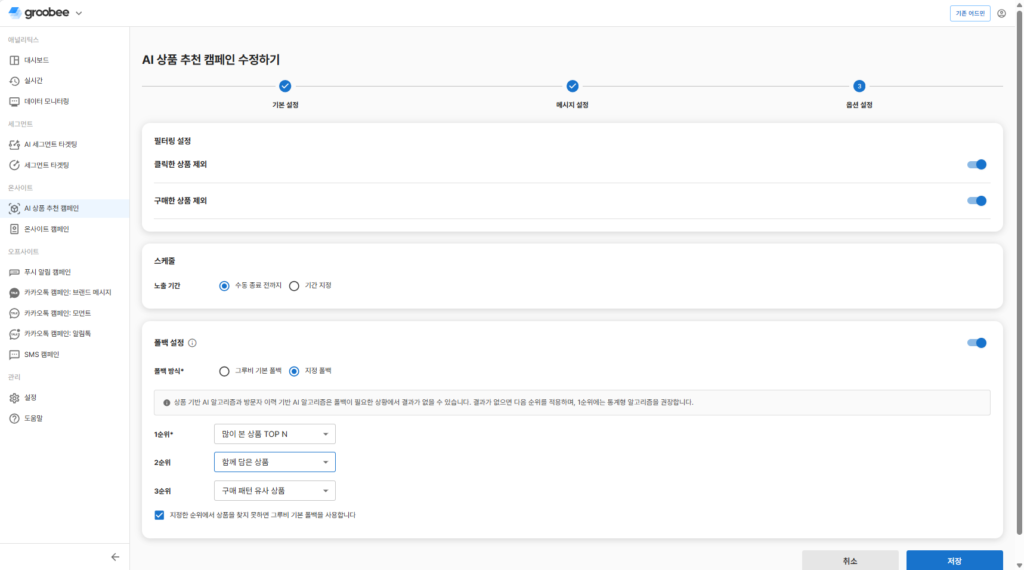The height and width of the screenshot is (570, 1024).
Task: Click the AI 상품 추천 캠페인 icon
Action: coord(14,208)
